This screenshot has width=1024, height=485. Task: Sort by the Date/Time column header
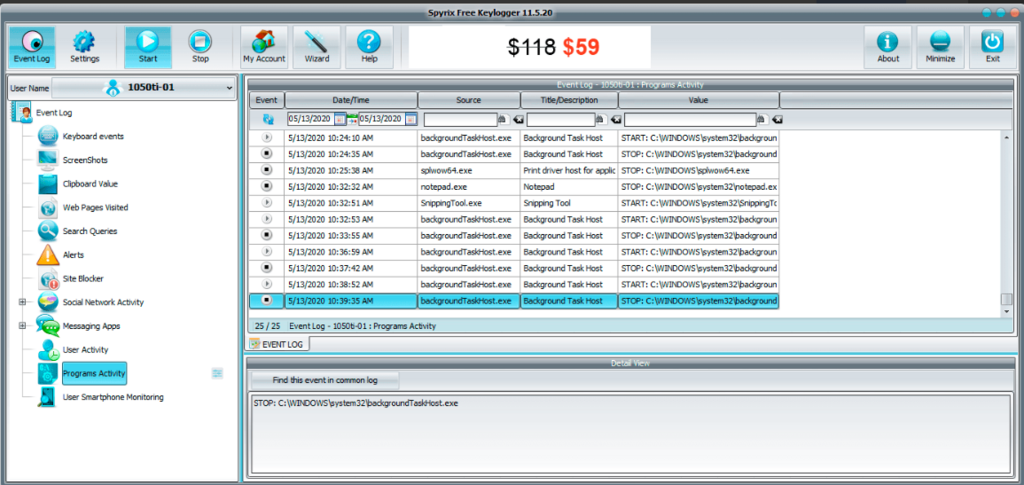pos(351,100)
